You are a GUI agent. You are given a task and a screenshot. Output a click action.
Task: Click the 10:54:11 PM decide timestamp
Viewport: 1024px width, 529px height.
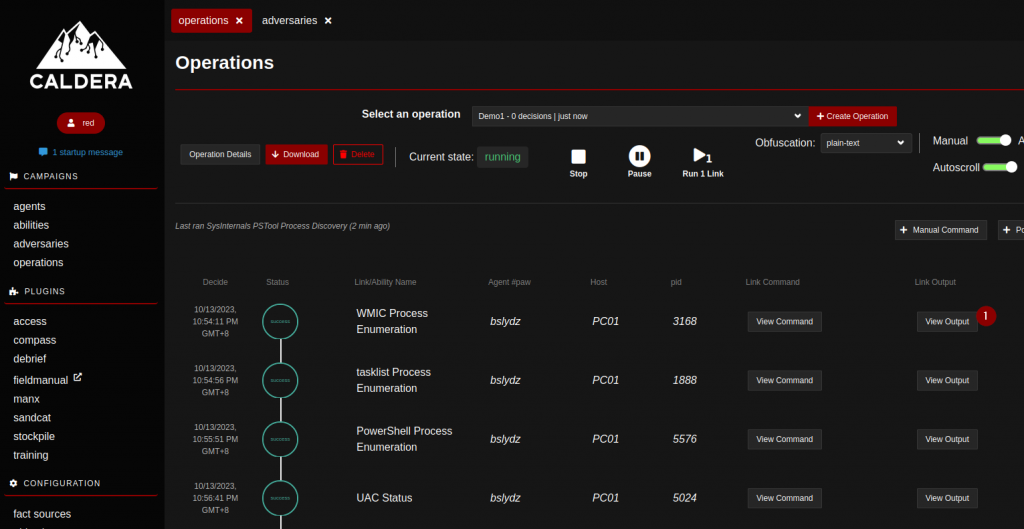[x=215, y=321]
